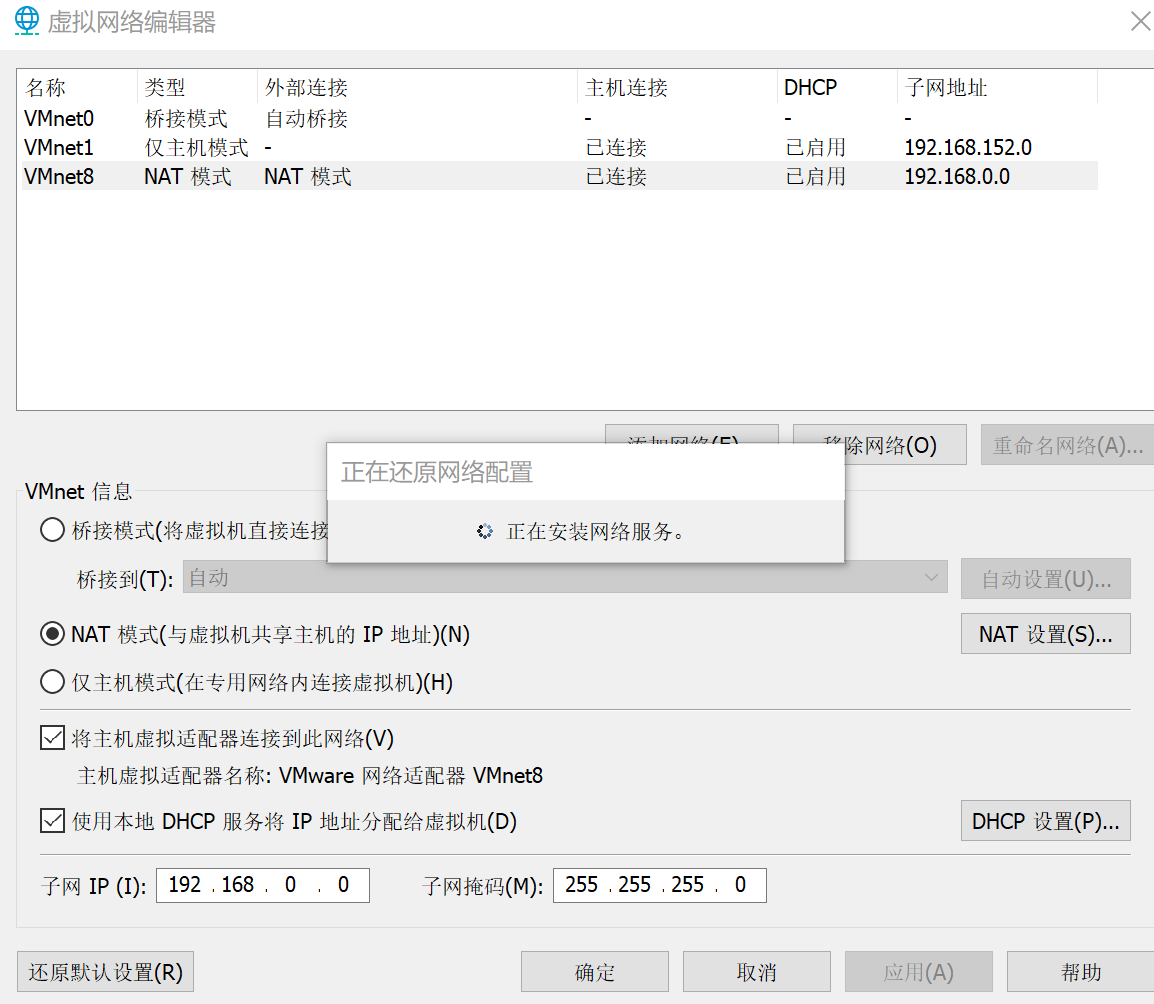Click the loading spinner in the restore dialog
This screenshot has width=1154, height=1004.
(484, 531)
